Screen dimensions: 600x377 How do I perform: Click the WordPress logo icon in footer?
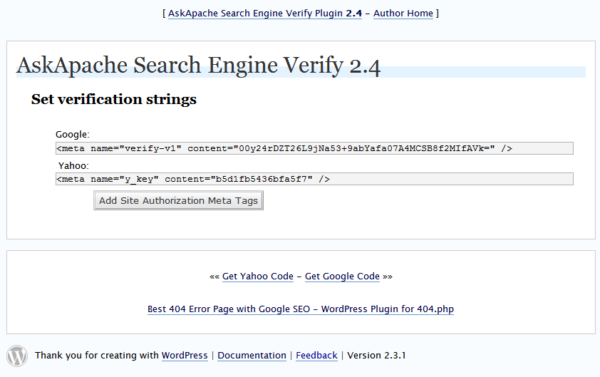pyautogui.click(x=17, y=356)
